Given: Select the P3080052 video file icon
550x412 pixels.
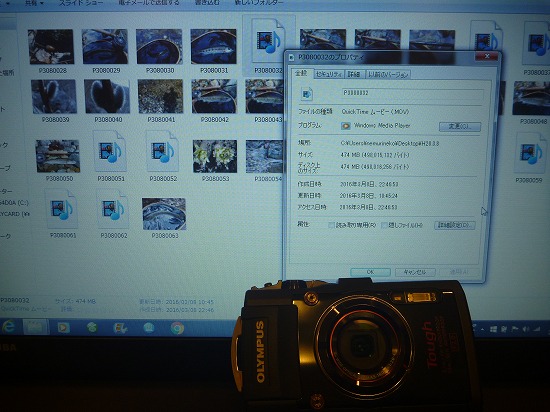Looking at the screenshot, I should (x=162, y=151).
